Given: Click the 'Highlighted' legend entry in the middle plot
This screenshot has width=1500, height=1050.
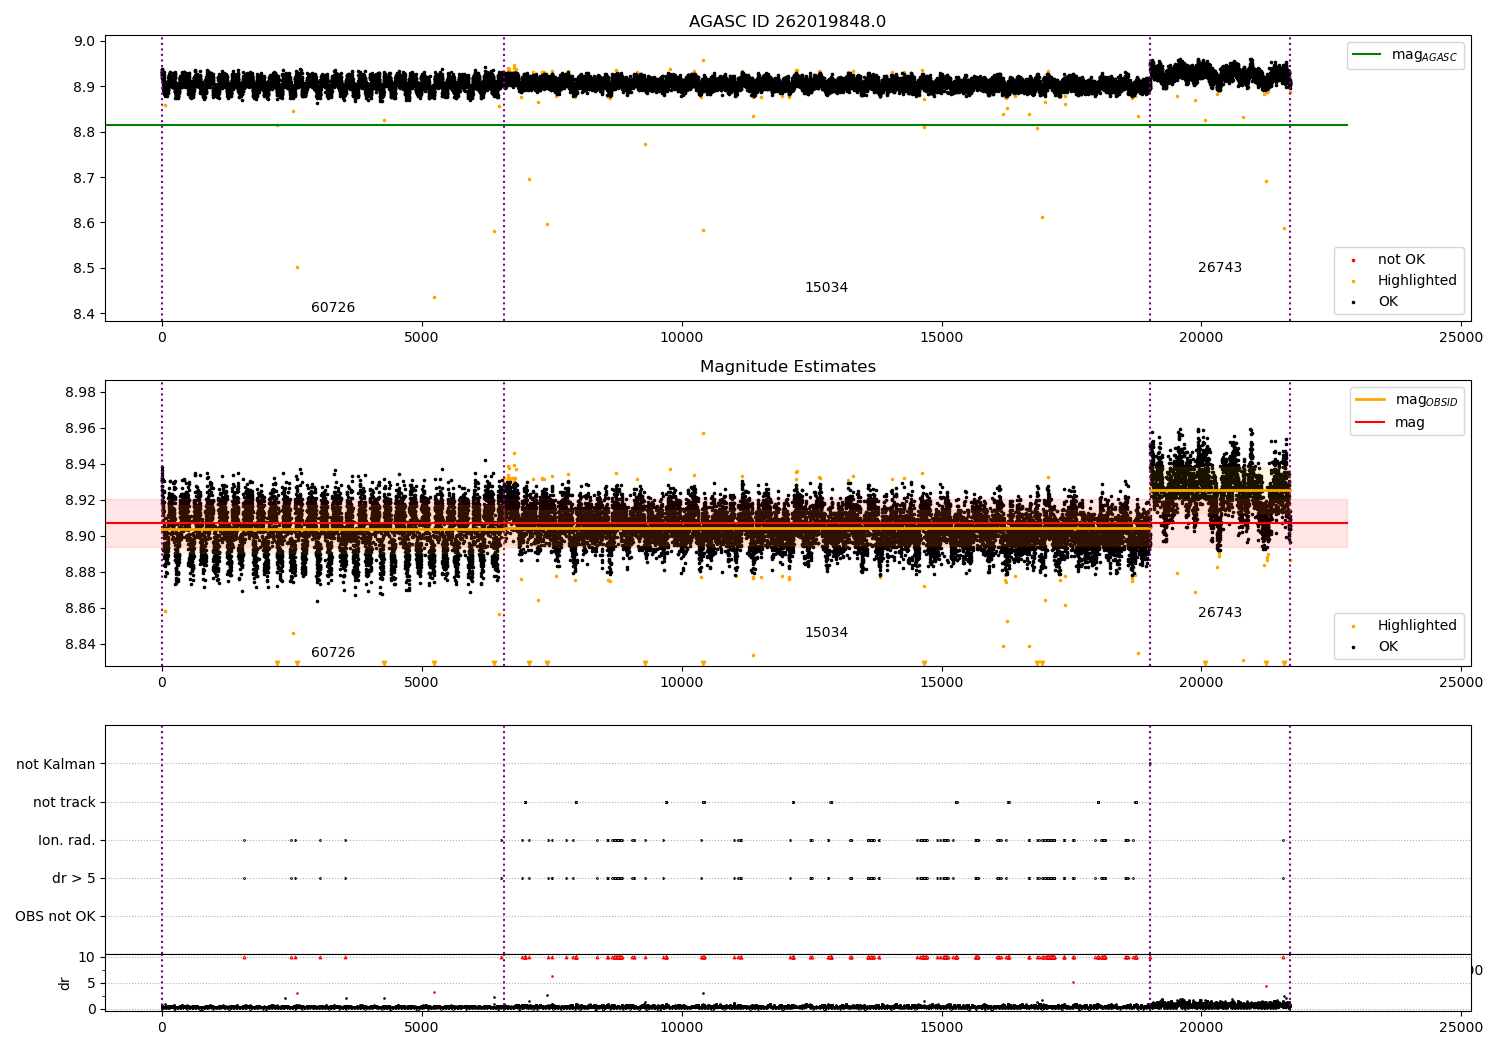Looking at the screenshot, I should point(1405,626).
